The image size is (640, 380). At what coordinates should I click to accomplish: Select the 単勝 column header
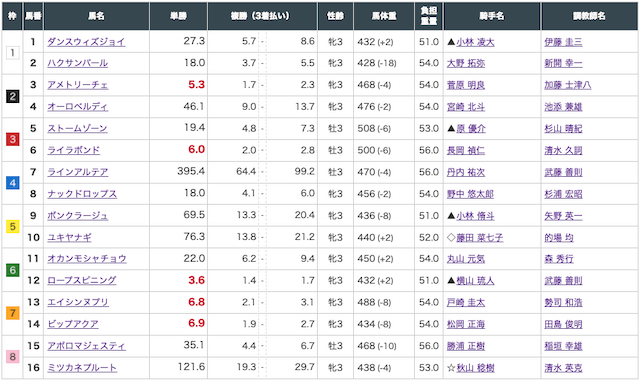click(178, 16)
